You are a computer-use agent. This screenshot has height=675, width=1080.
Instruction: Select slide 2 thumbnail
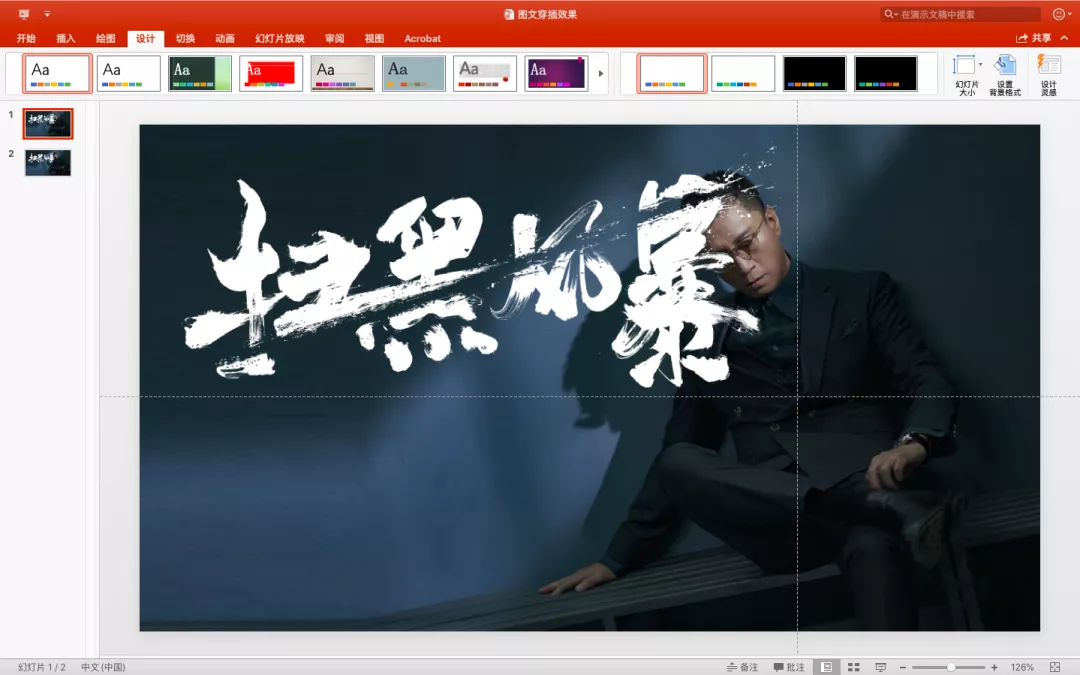tap(48, 163)
